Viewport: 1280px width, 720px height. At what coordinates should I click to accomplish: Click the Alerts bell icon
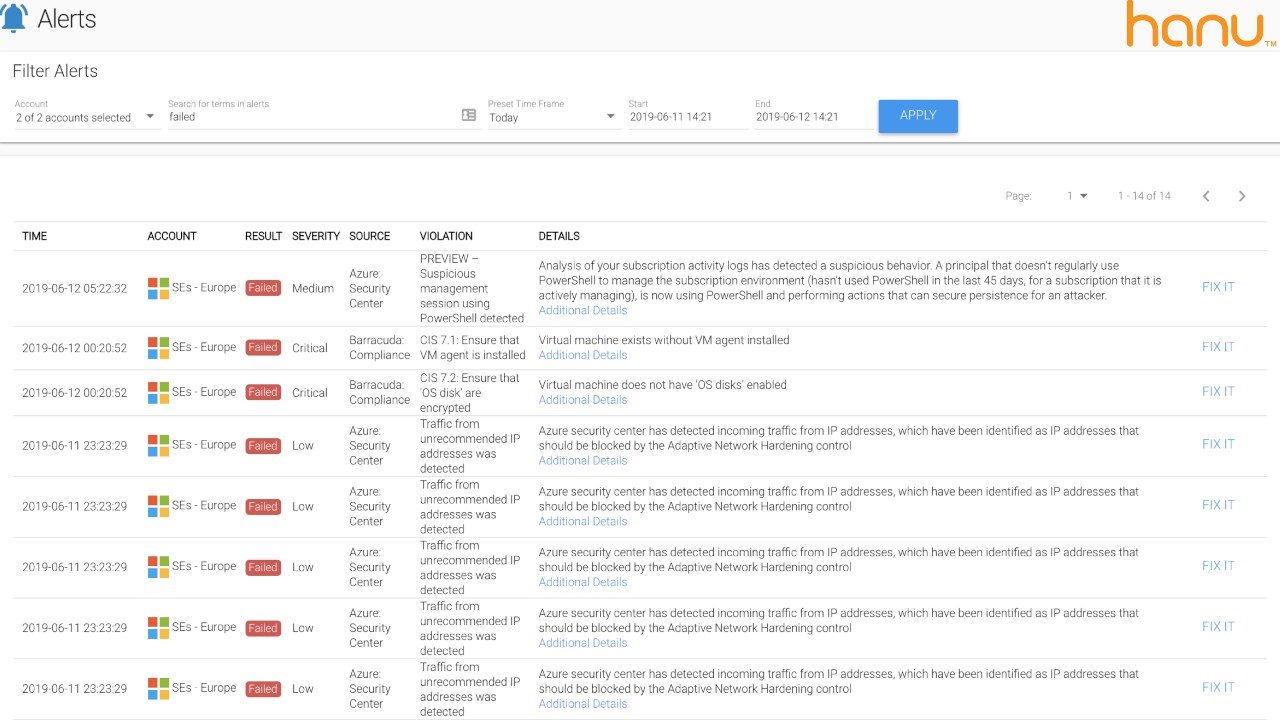click(14, 18)
